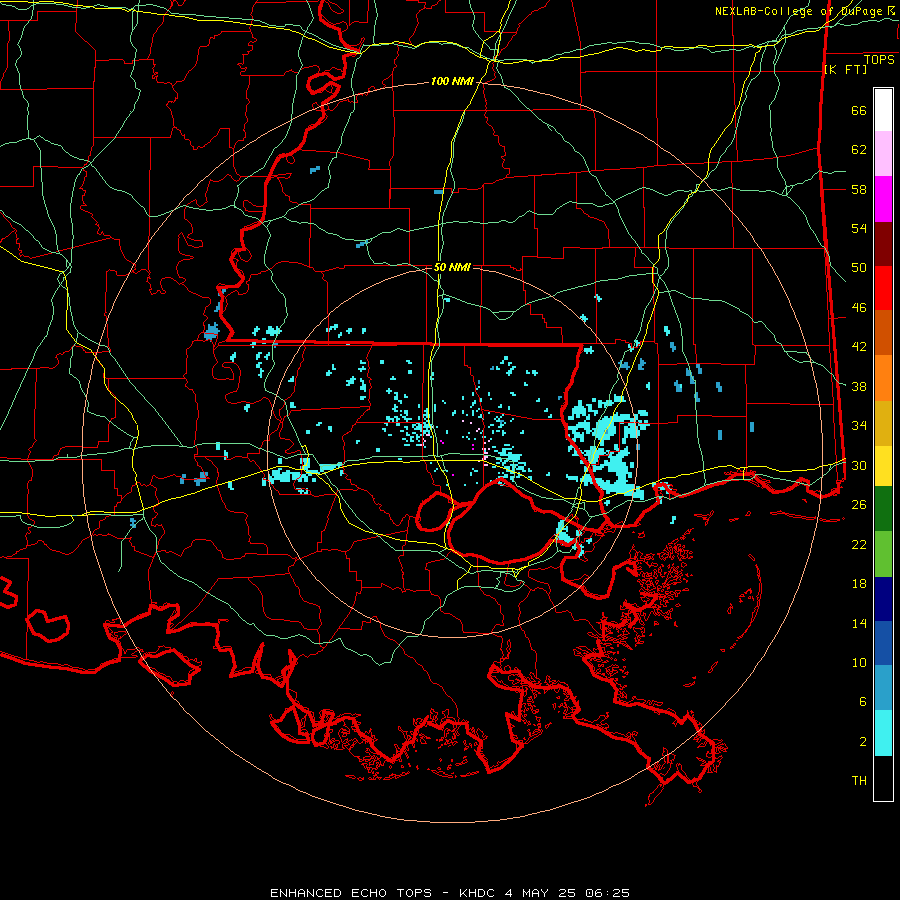Click the "NEXLAB-College of DuPage" credit text
The height and width of the screenshot is (900, 900).
click(800, 11)
